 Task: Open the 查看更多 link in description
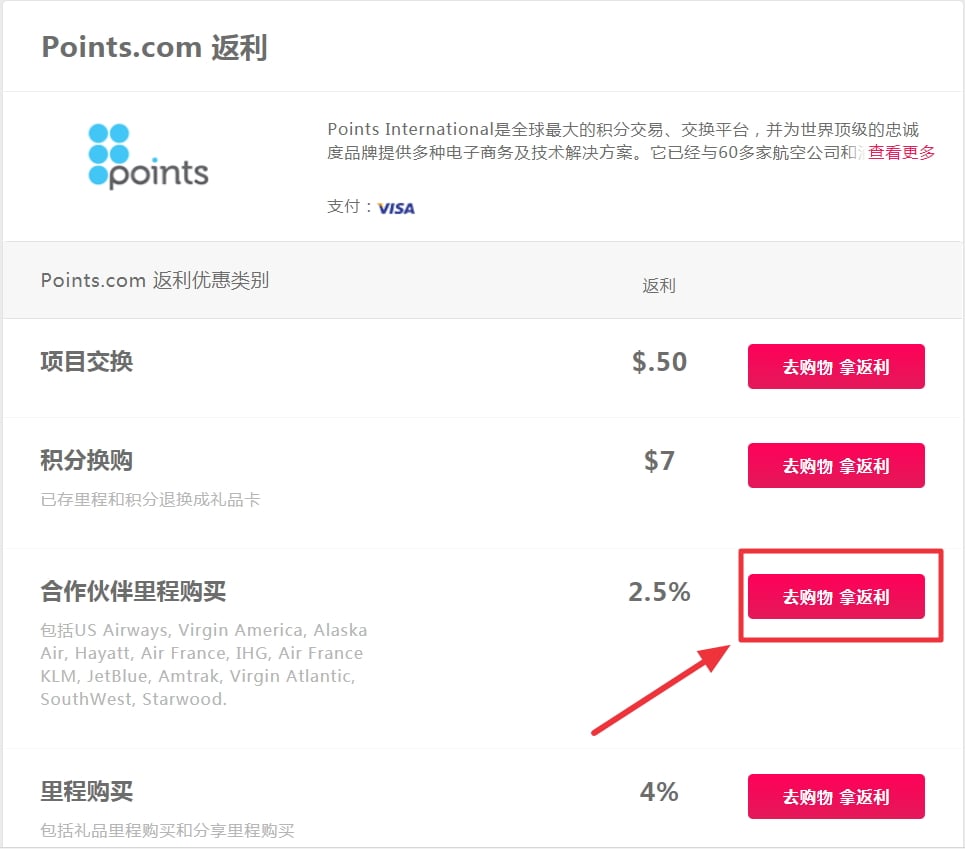901,152
